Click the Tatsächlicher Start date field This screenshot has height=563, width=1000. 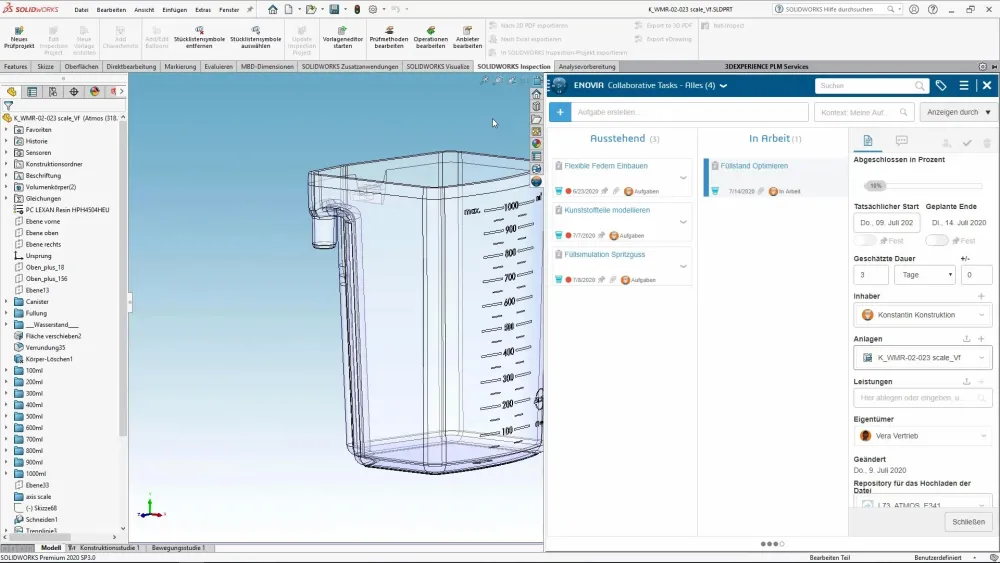tap(886, 223)
